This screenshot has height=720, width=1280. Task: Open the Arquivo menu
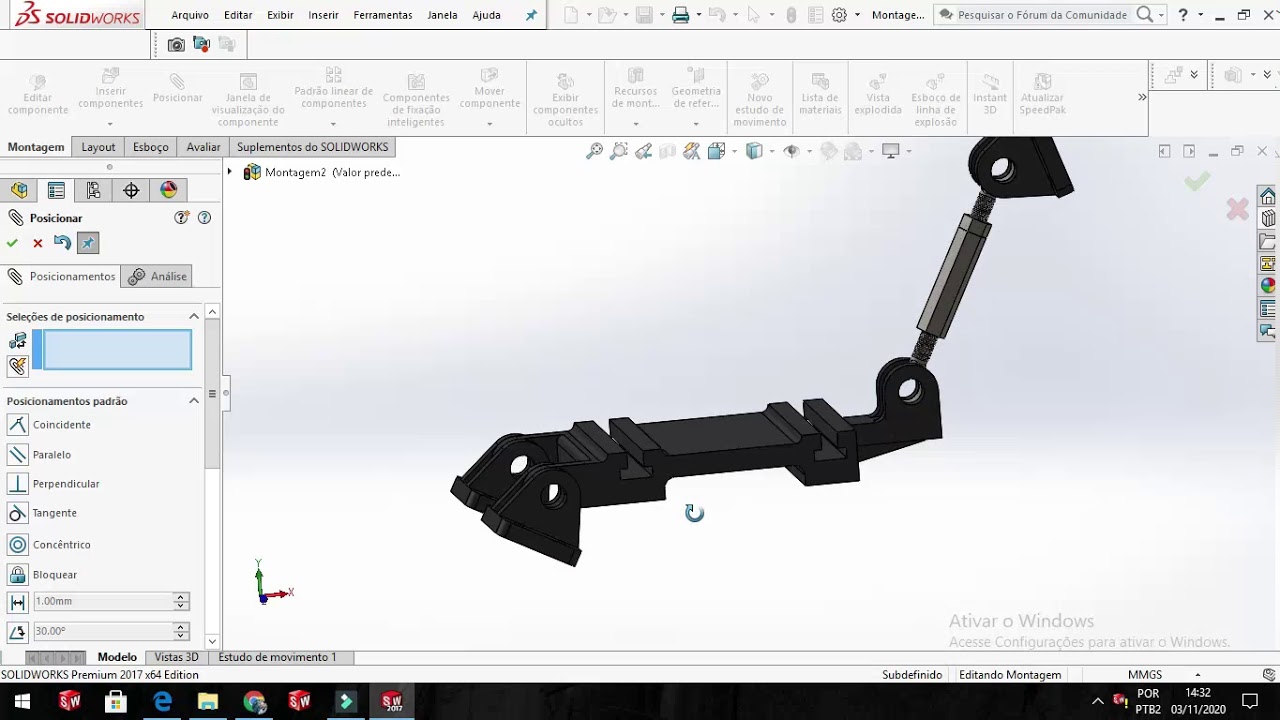click(190, 15)
